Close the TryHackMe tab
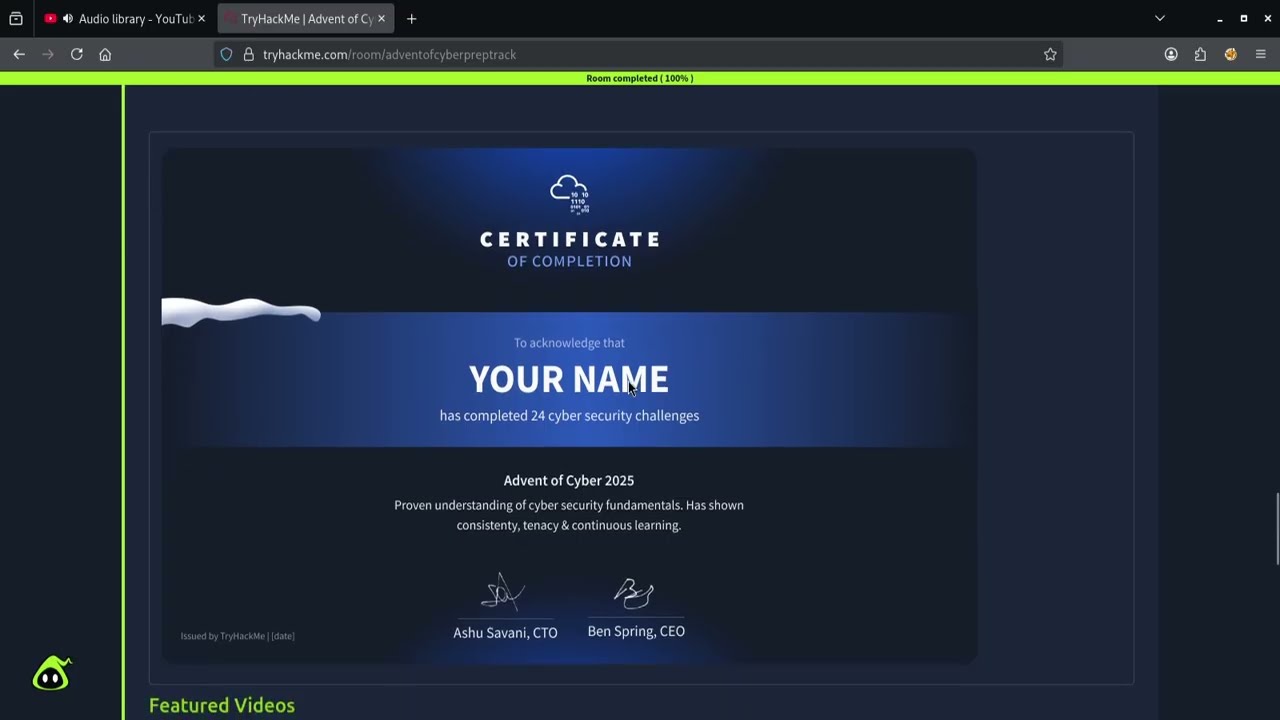 pyautogui.click(x=381, y=19)
